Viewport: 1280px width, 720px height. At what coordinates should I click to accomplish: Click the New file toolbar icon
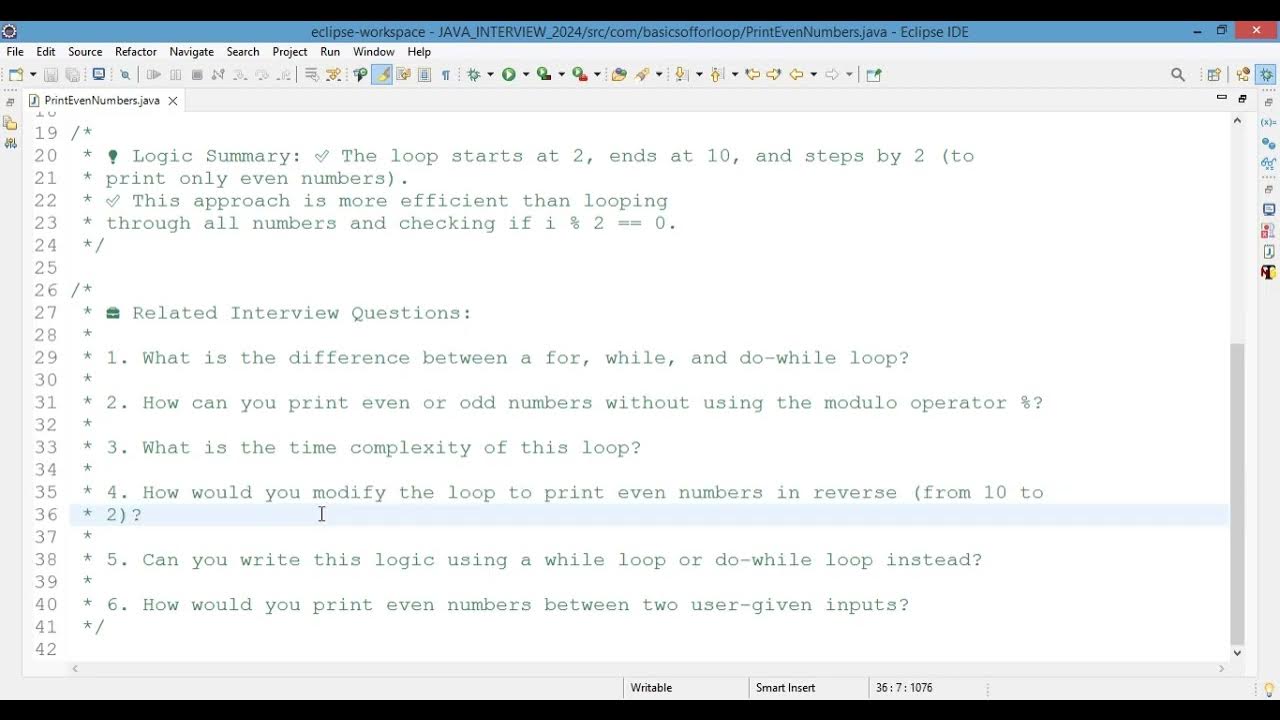pos(17,74)
